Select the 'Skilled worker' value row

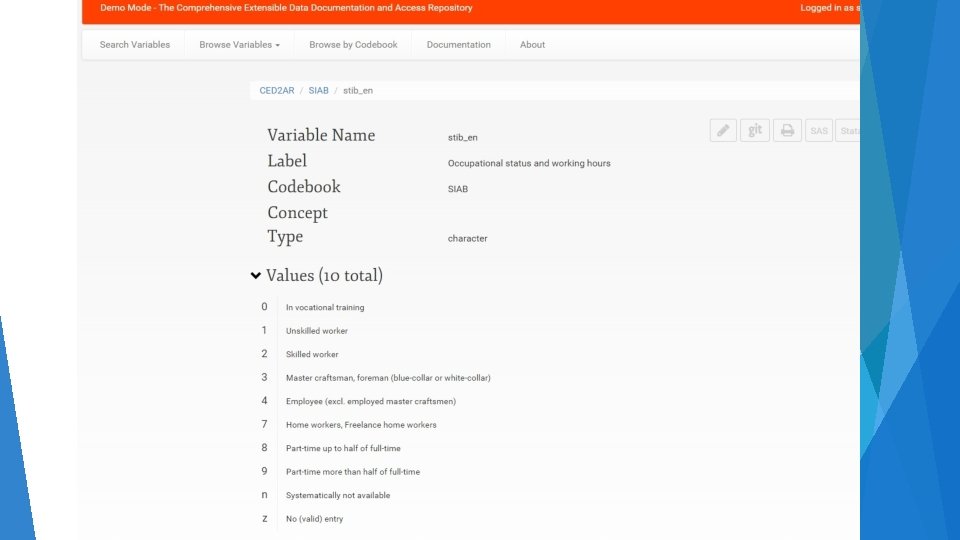[x=312, y=354]
